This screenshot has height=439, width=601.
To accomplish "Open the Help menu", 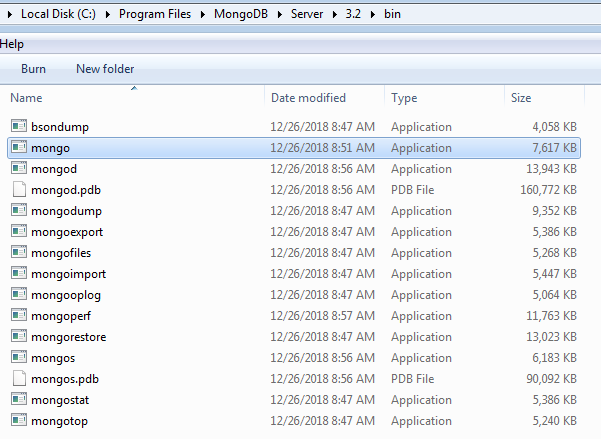I will click(x=12, y=44).
